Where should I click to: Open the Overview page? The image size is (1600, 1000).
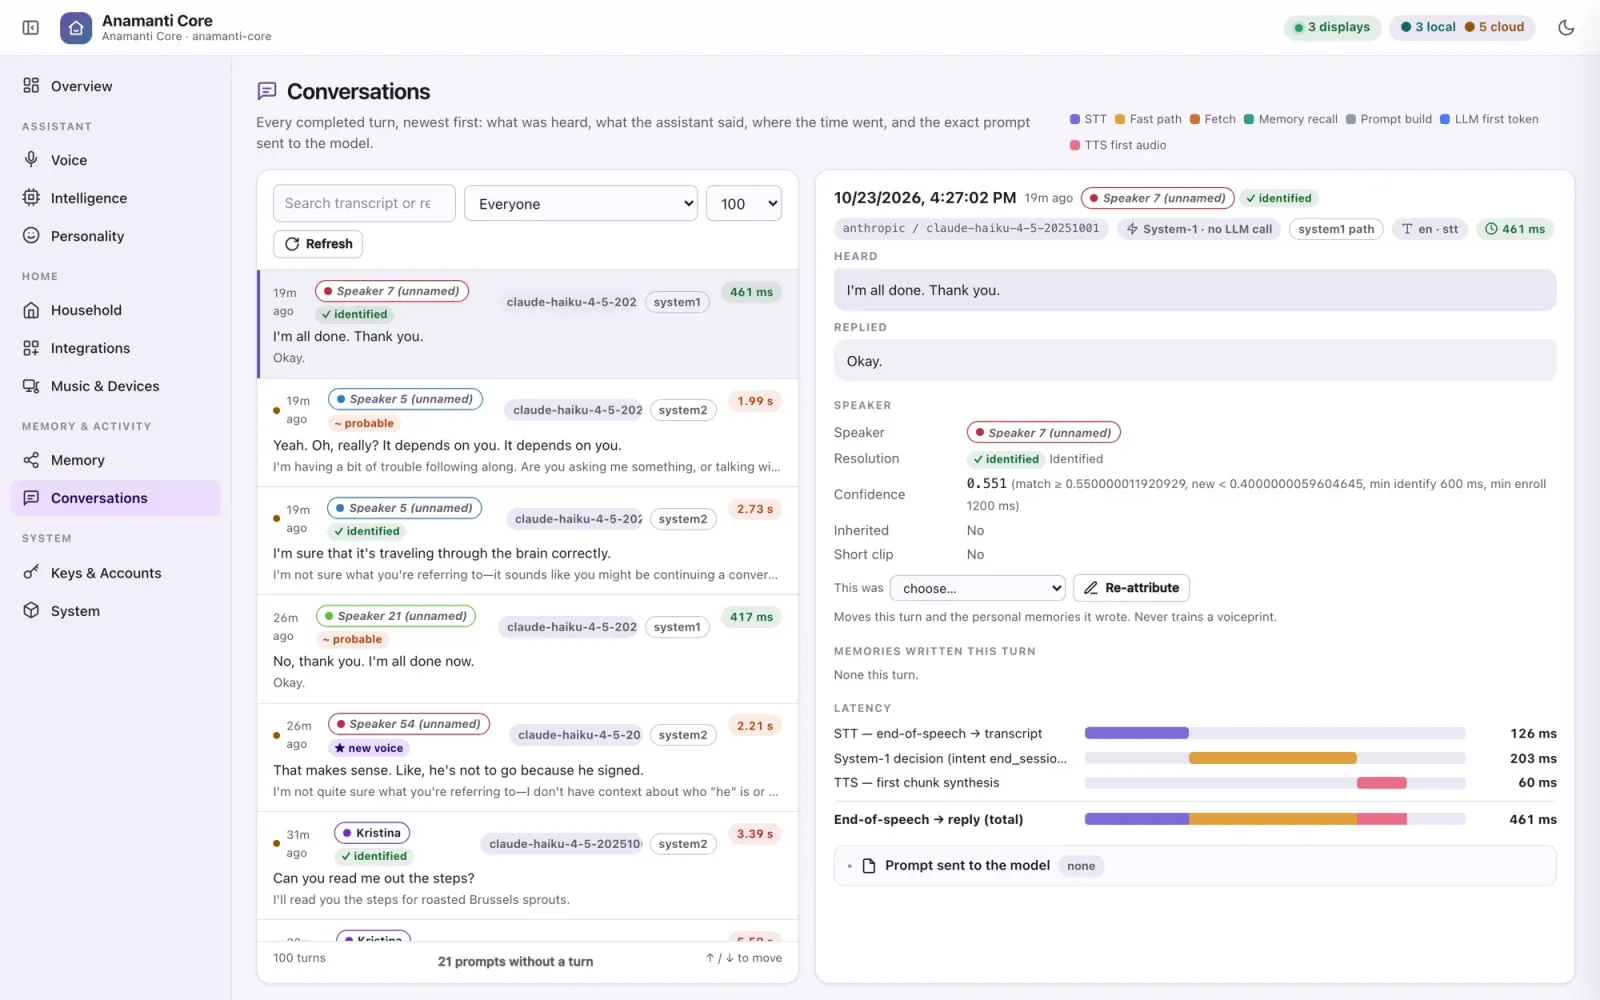[116, 86]
